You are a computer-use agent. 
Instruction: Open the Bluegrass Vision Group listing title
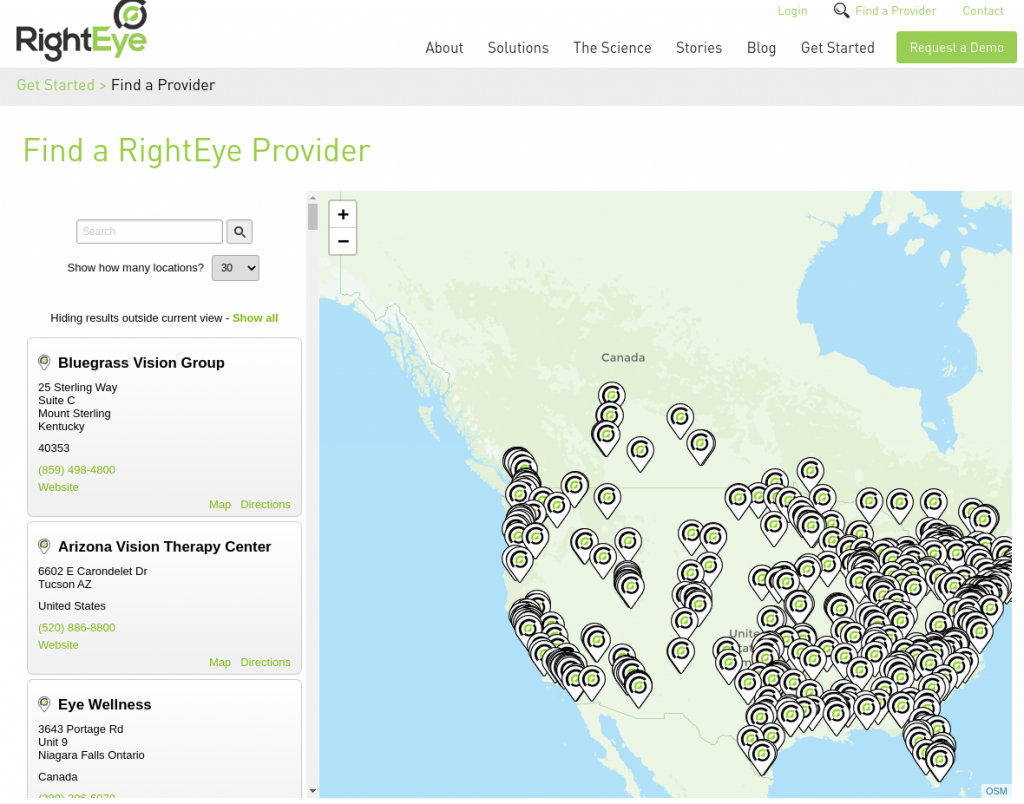pyautogui.click(x=141, y=362)
